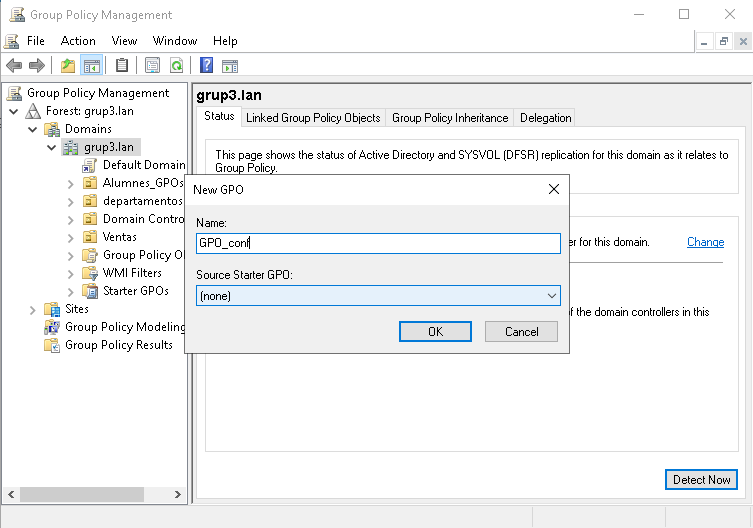Select the Starter GPOs node icon
The image size is (753, 528).
point(89,291)
